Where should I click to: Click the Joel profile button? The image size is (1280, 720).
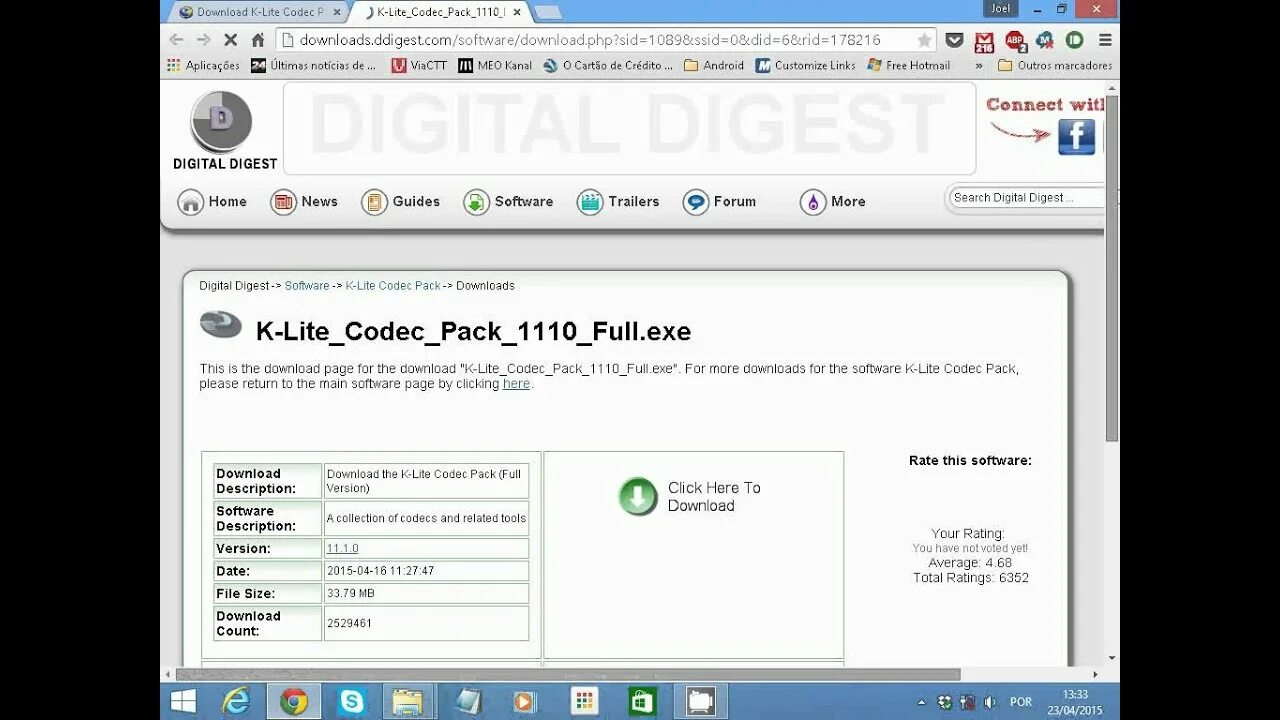pos(1001,8)
